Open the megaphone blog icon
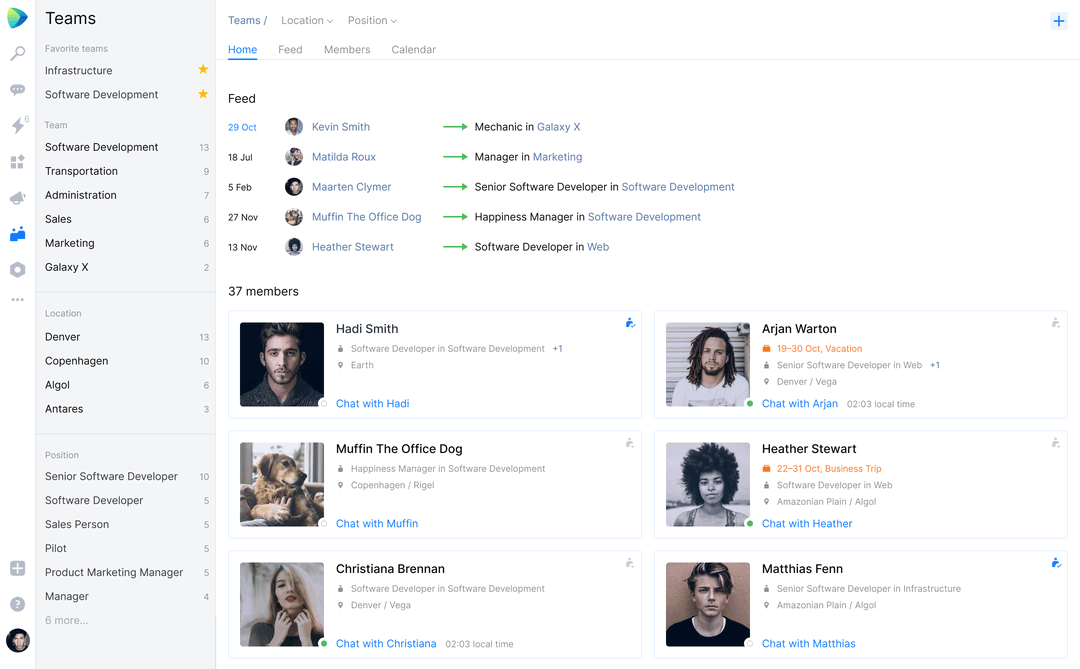 (18, 198)
